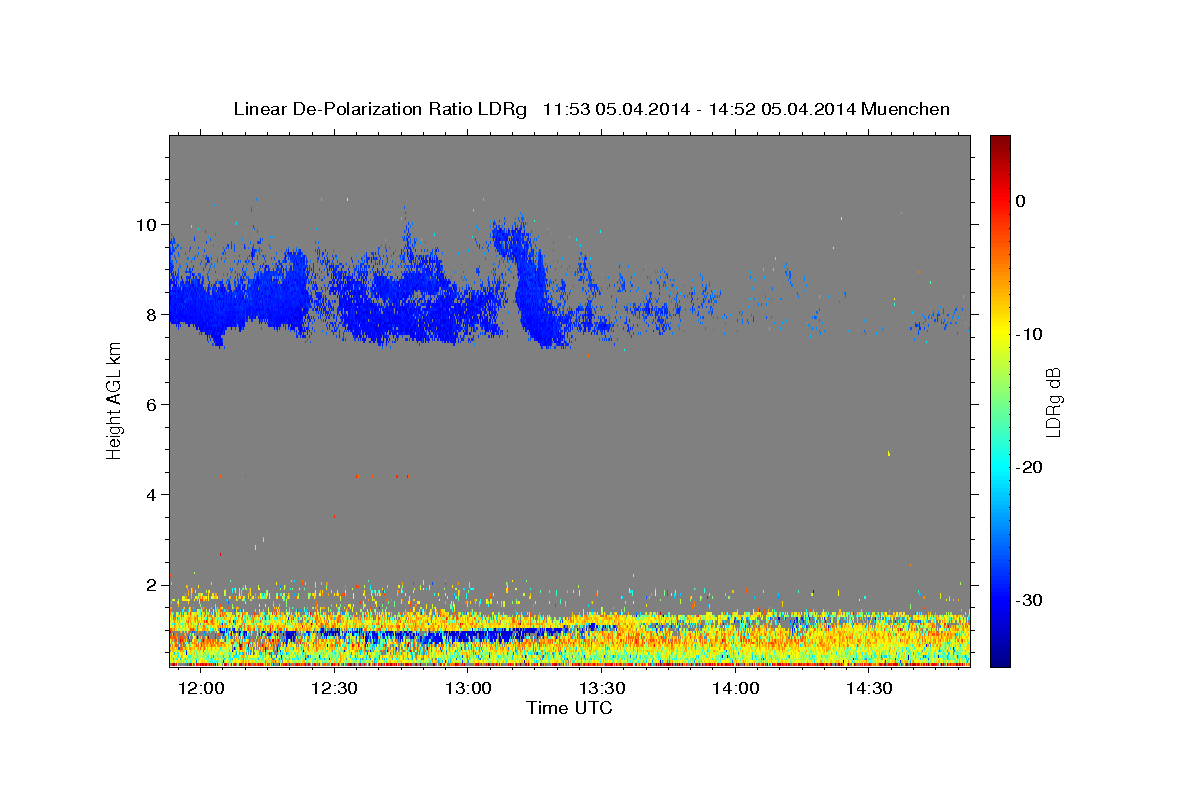
Task: Click the height tick label 4
Action: 153,494
